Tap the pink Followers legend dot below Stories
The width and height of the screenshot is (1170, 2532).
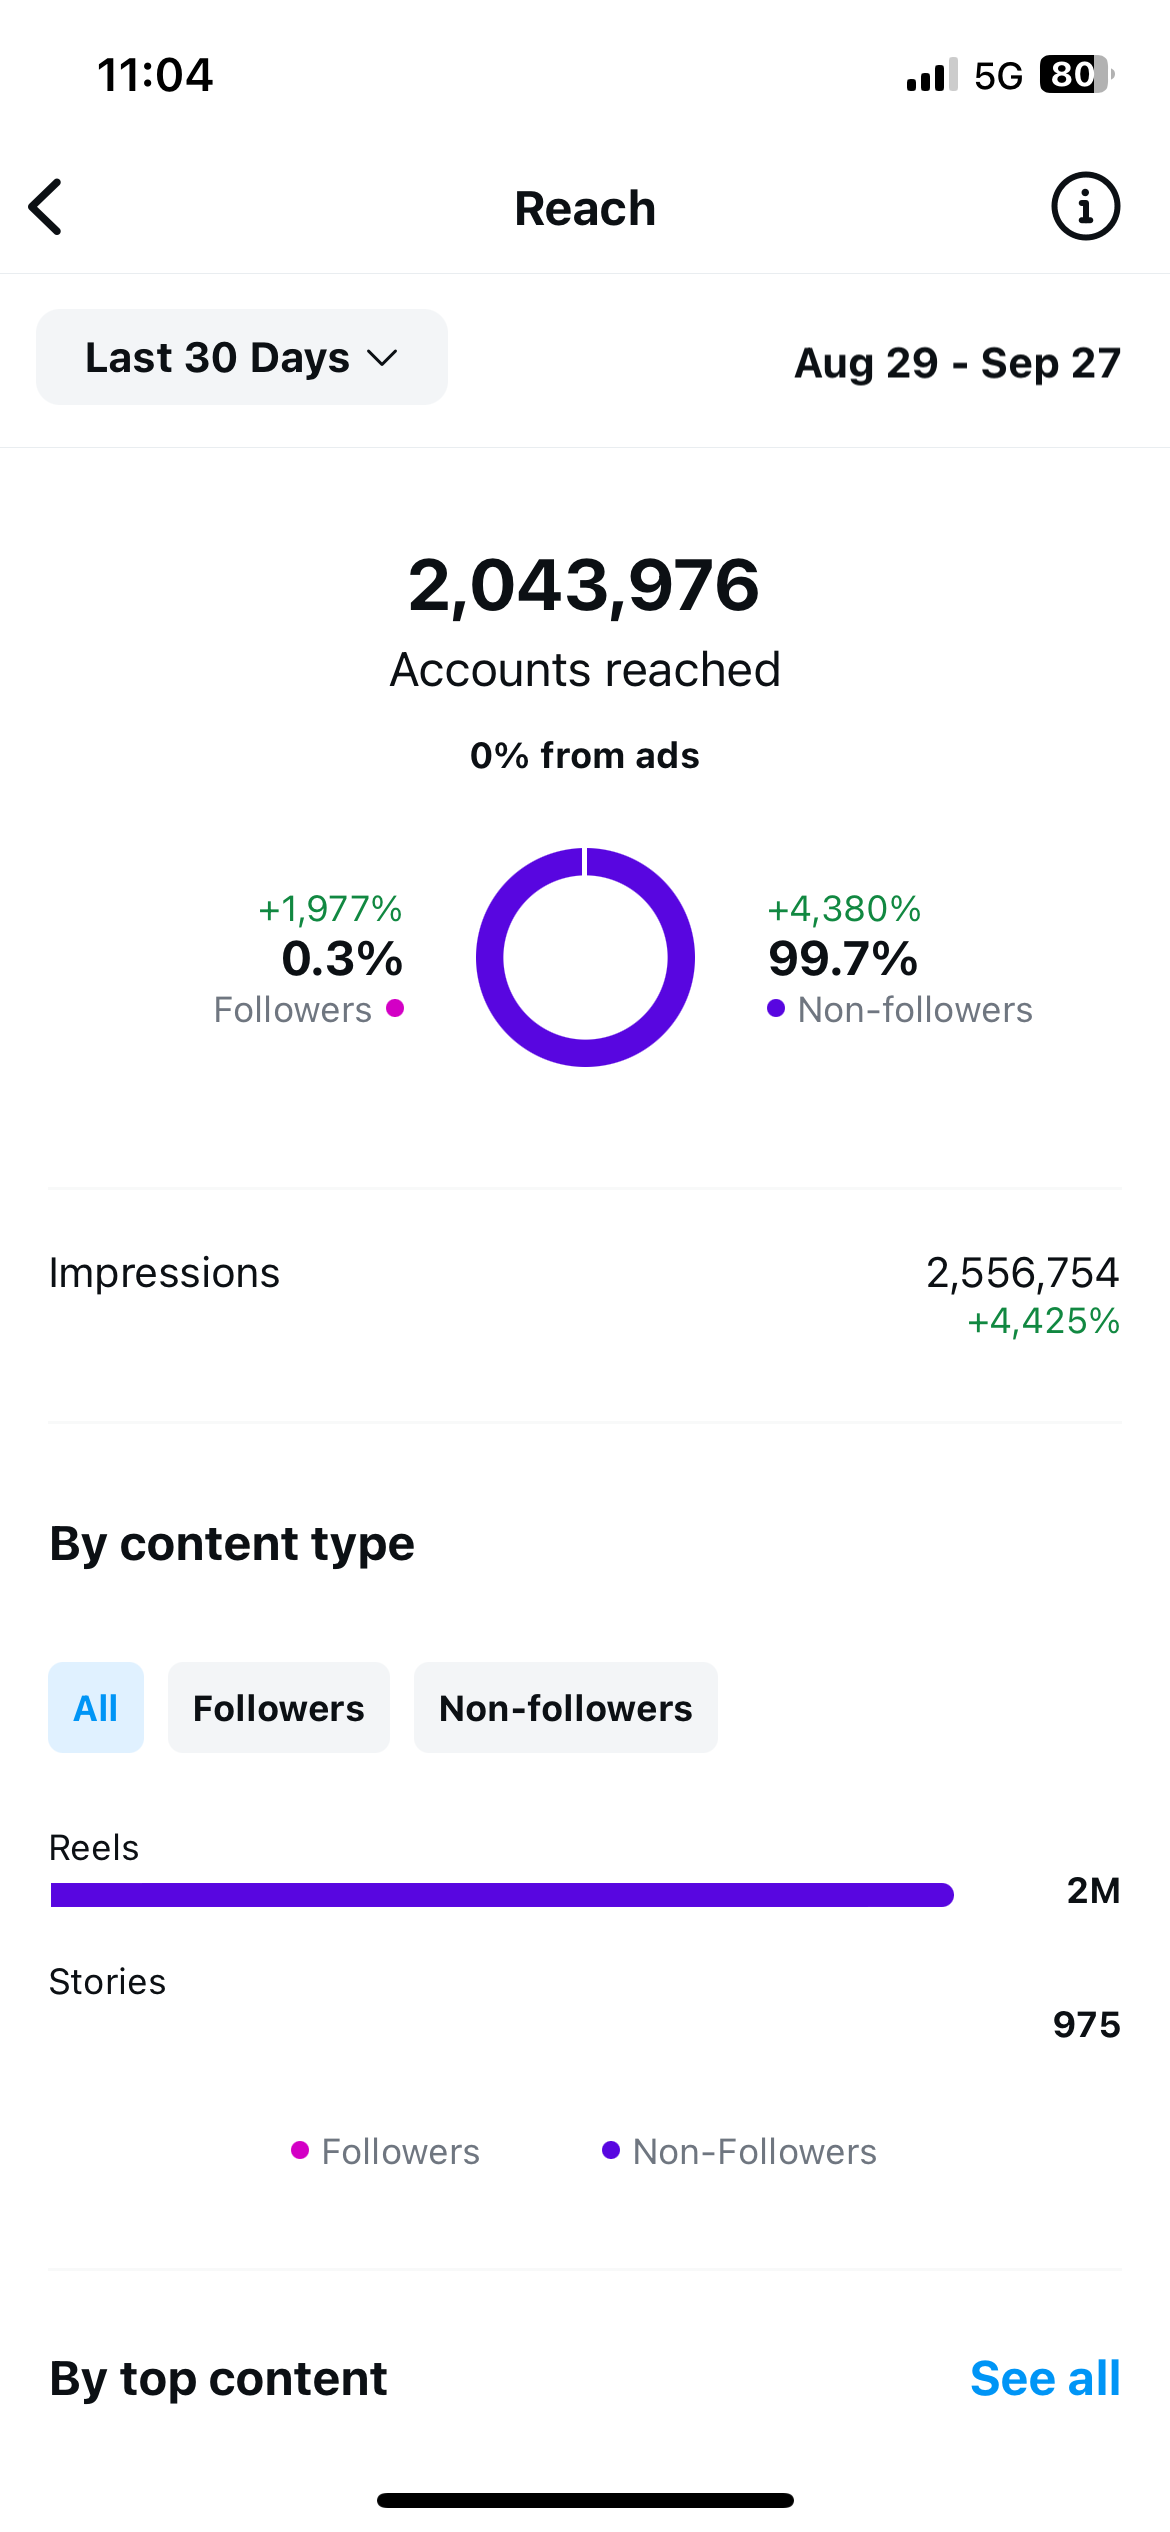(300, 2150)
